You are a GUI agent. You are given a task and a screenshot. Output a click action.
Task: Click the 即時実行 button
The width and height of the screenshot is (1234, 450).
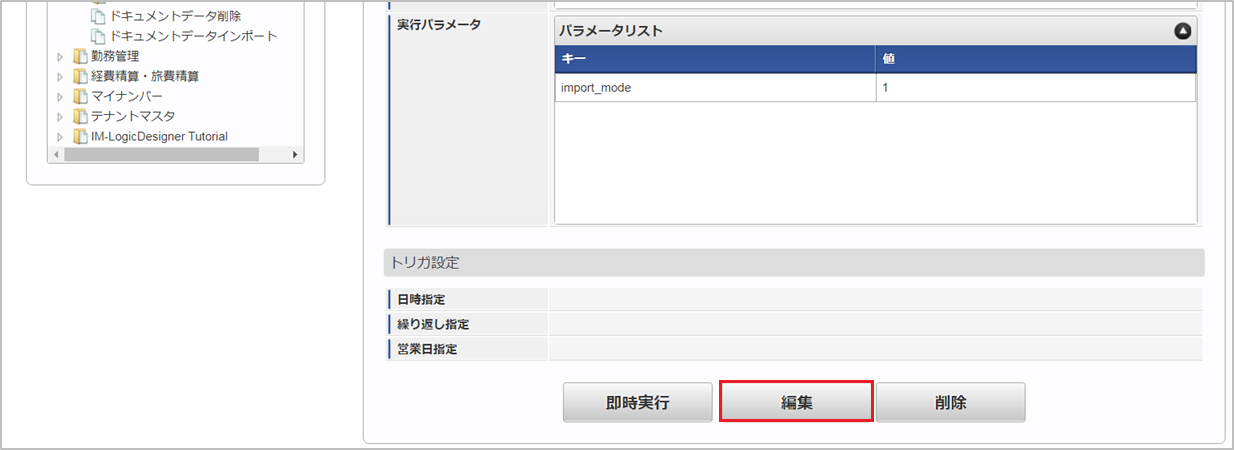(638, 402)
